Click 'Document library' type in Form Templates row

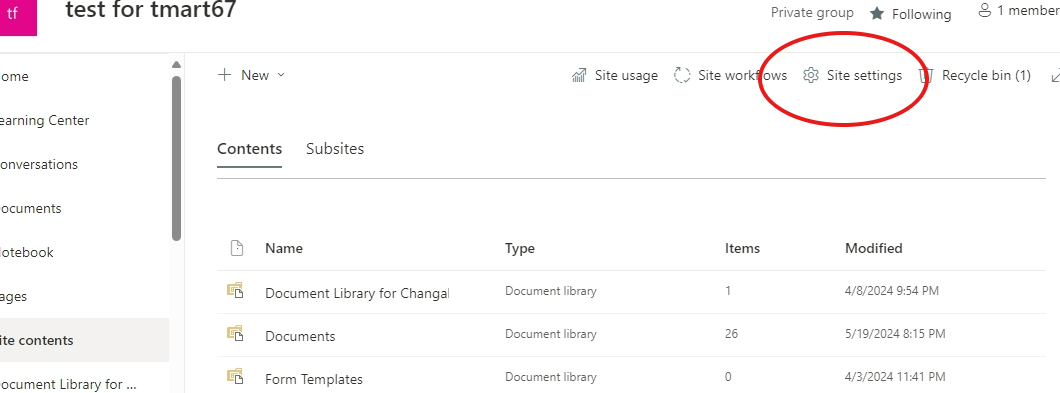click(x=551, y=377)
